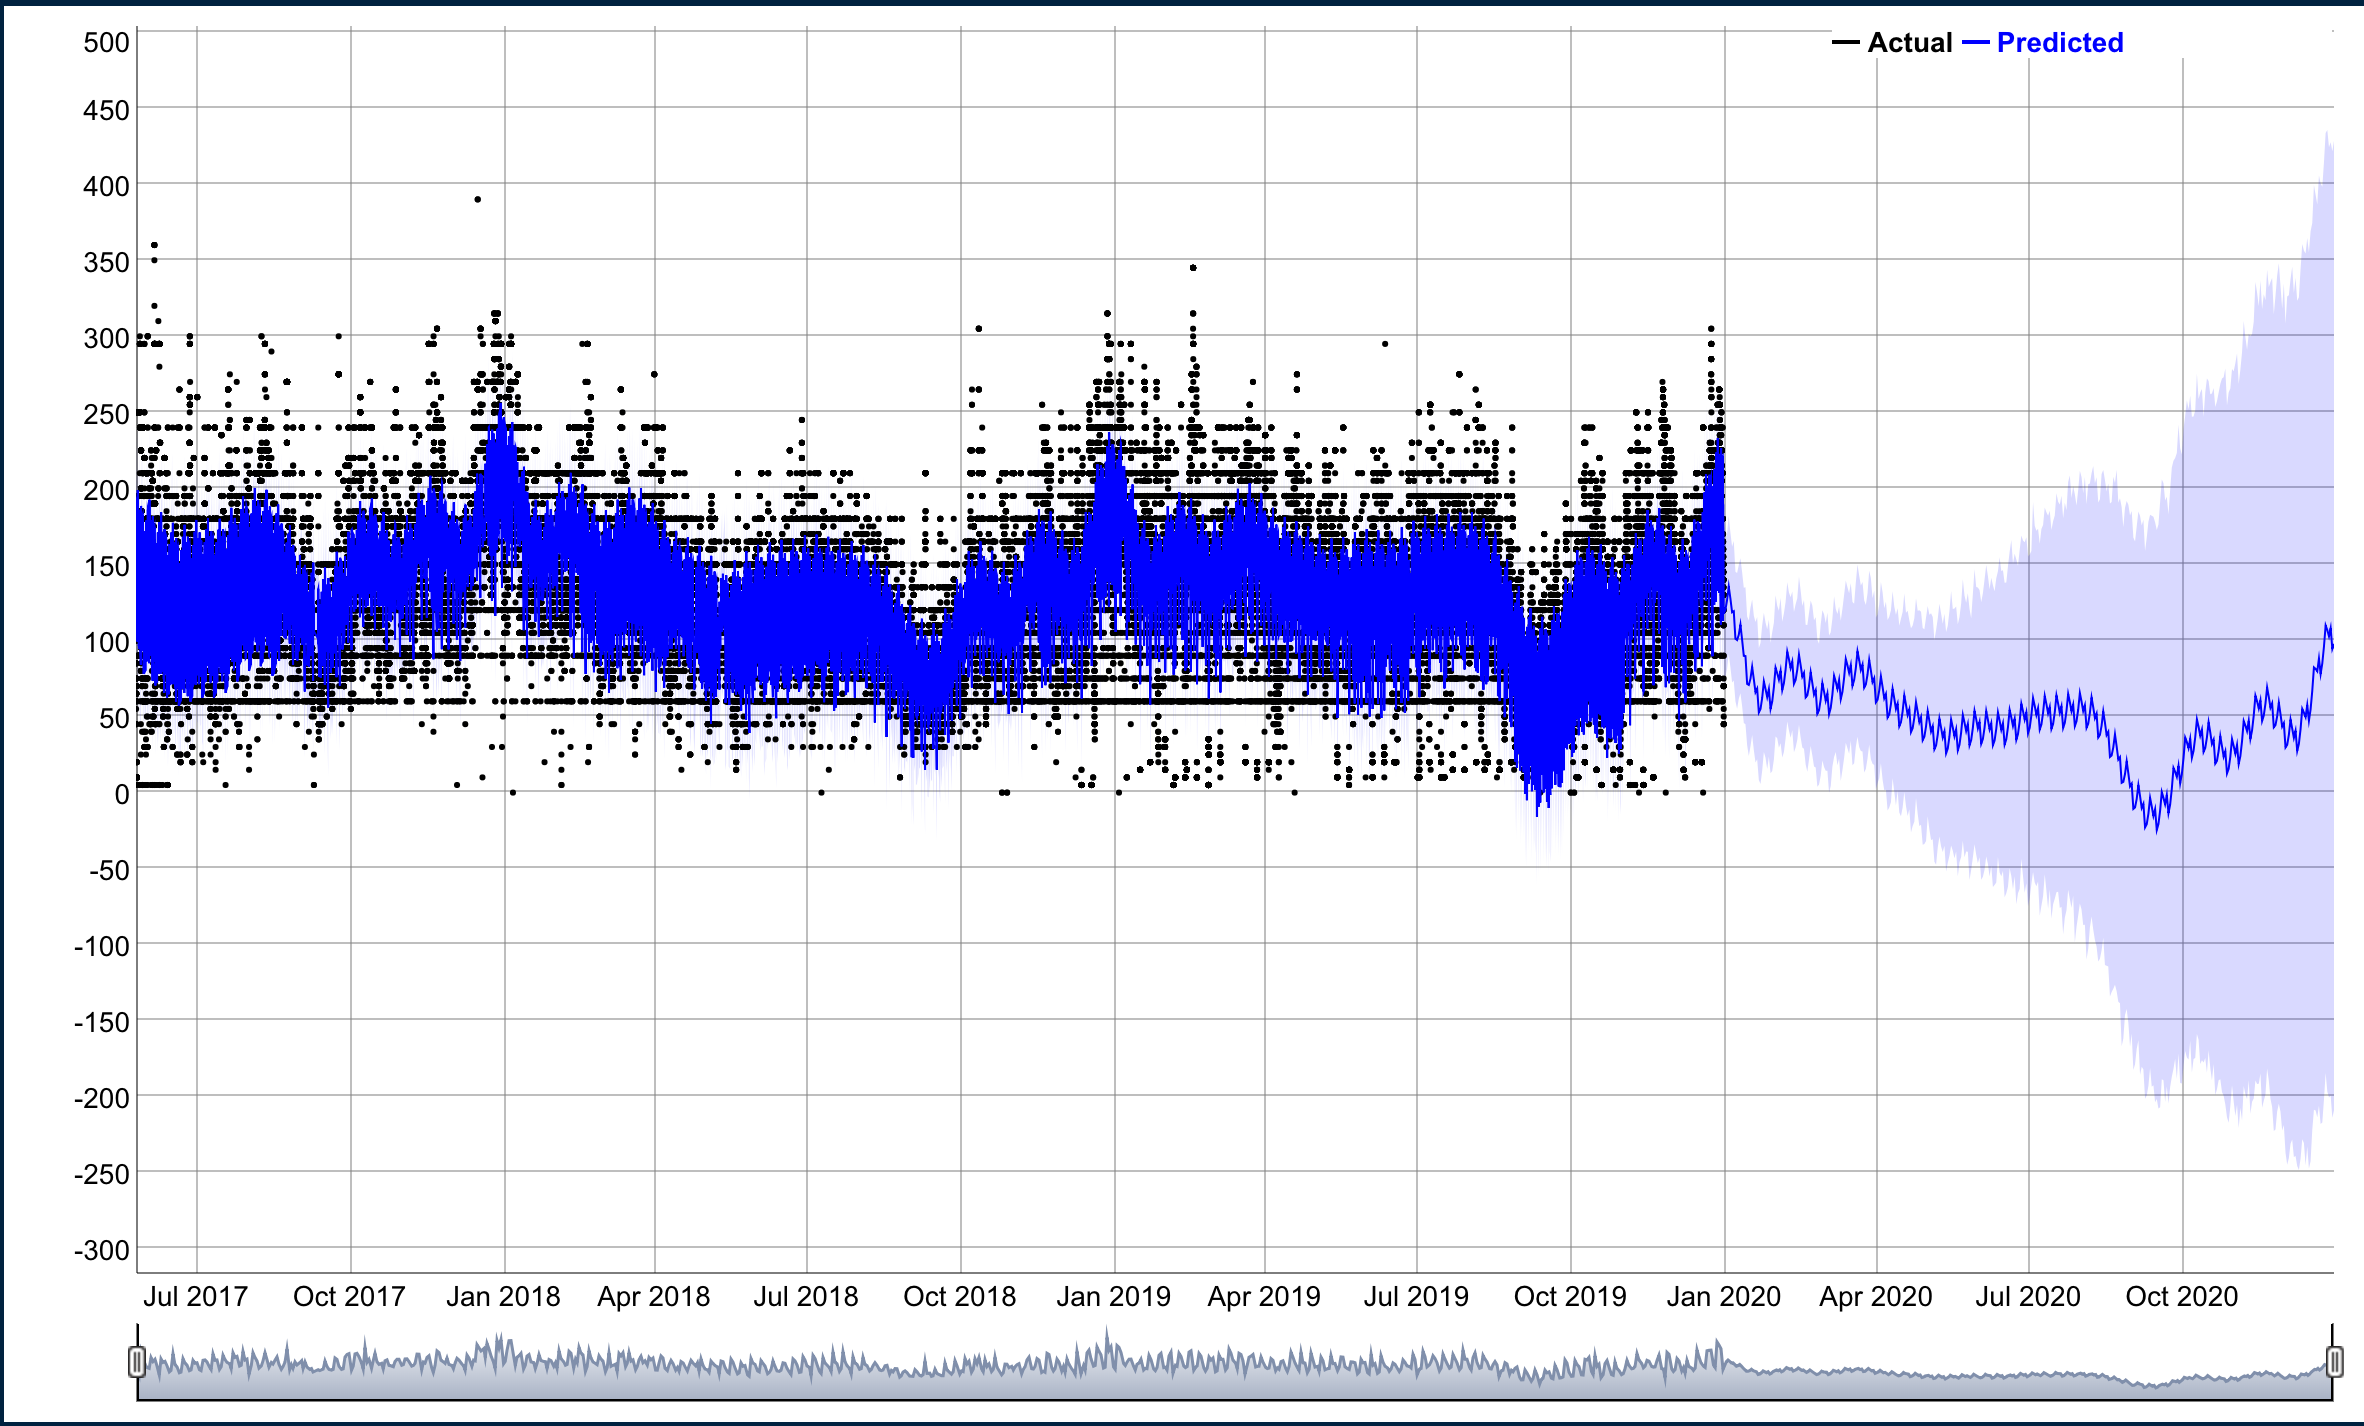
Task: Click the left range slider handle
Action: 138,1361
